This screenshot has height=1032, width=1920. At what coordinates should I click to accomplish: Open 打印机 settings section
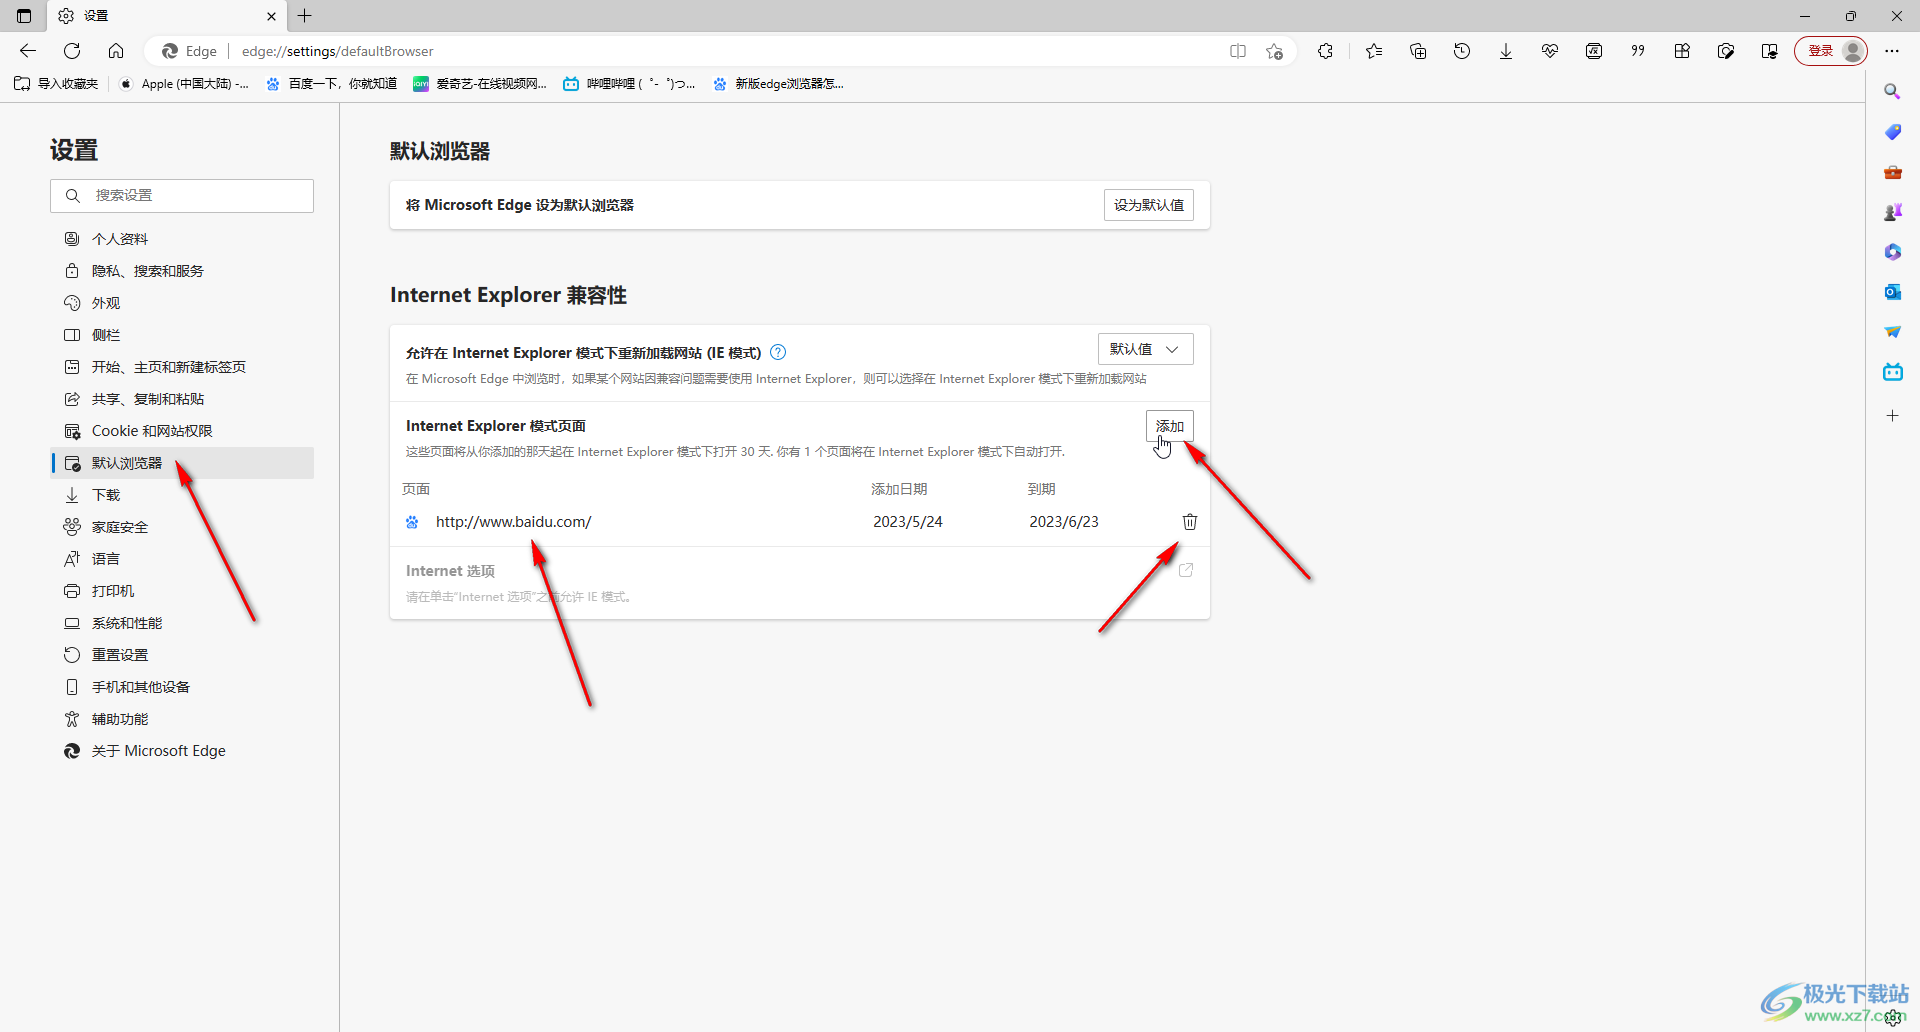182,591
